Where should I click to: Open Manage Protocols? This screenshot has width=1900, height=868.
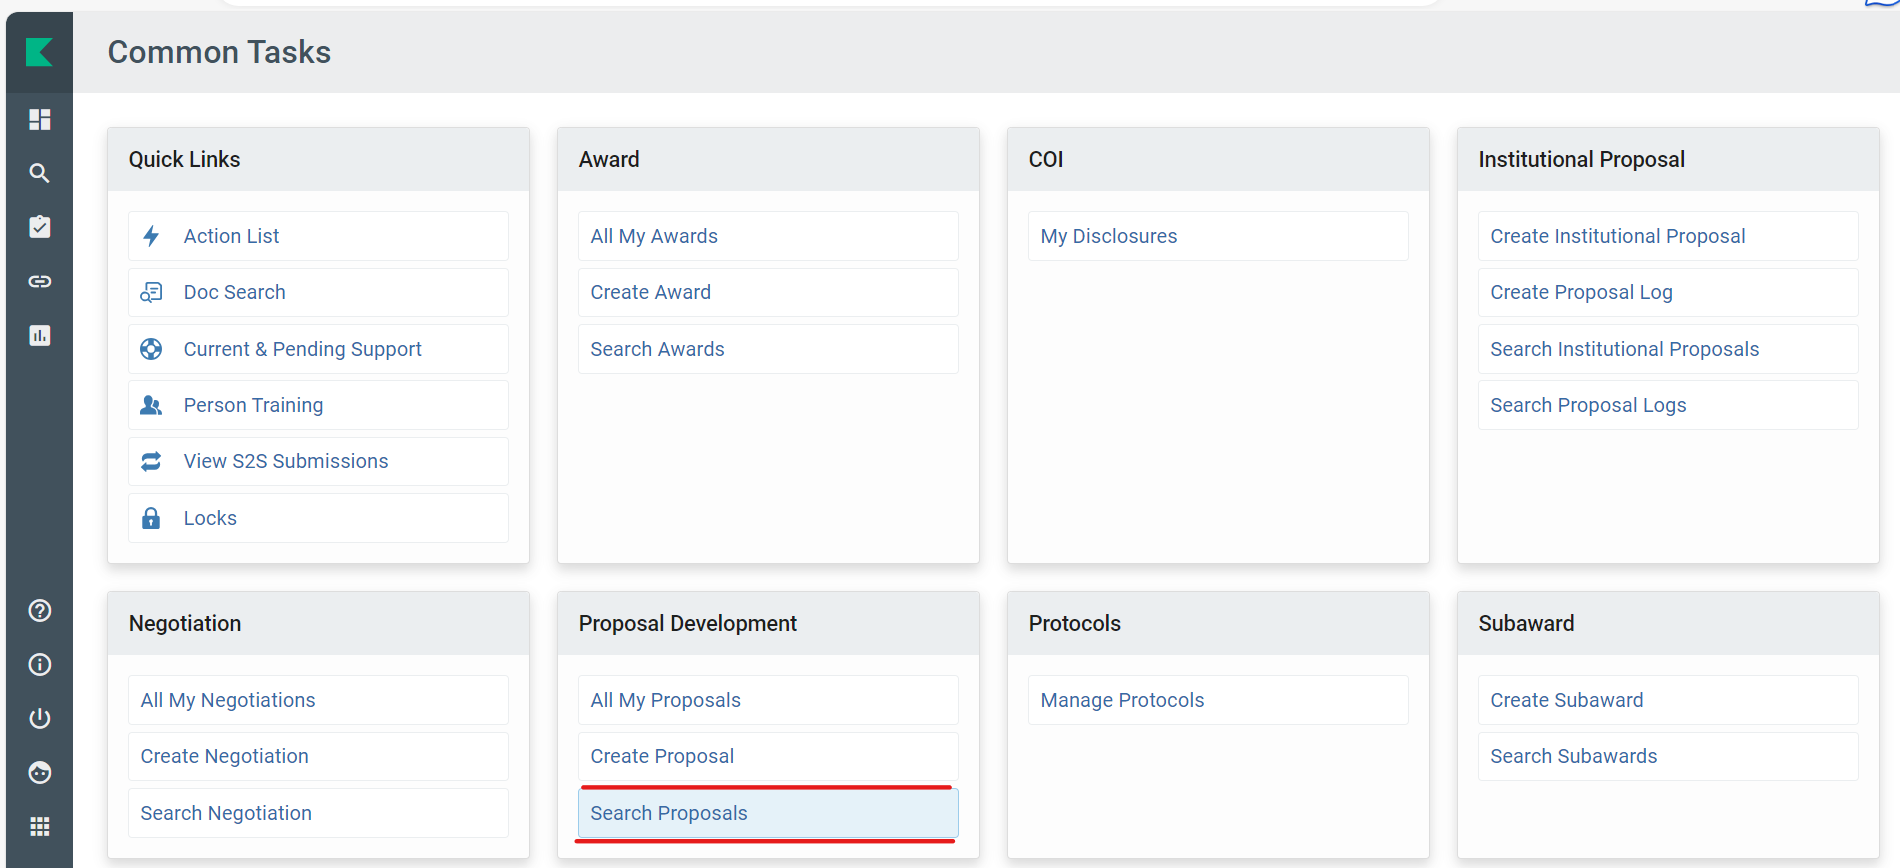pyautogui.click(x=1218, y=700)
